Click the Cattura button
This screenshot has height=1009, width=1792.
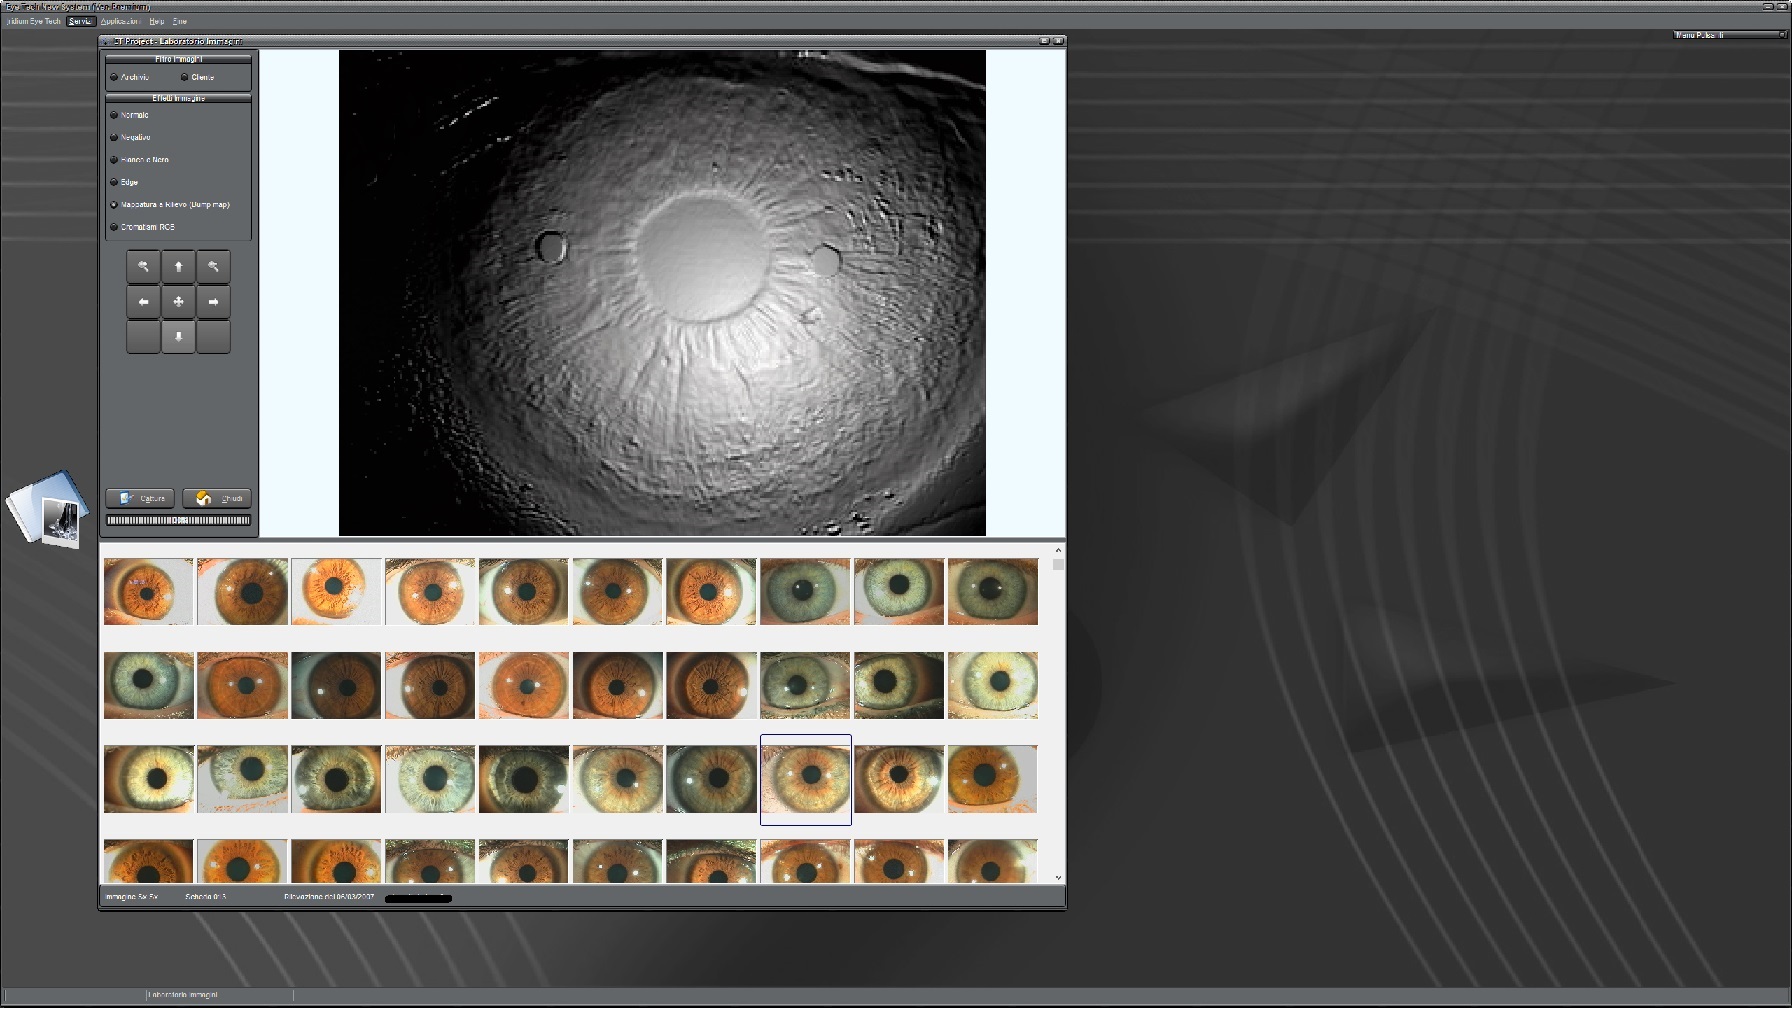(x=141, y=498)
